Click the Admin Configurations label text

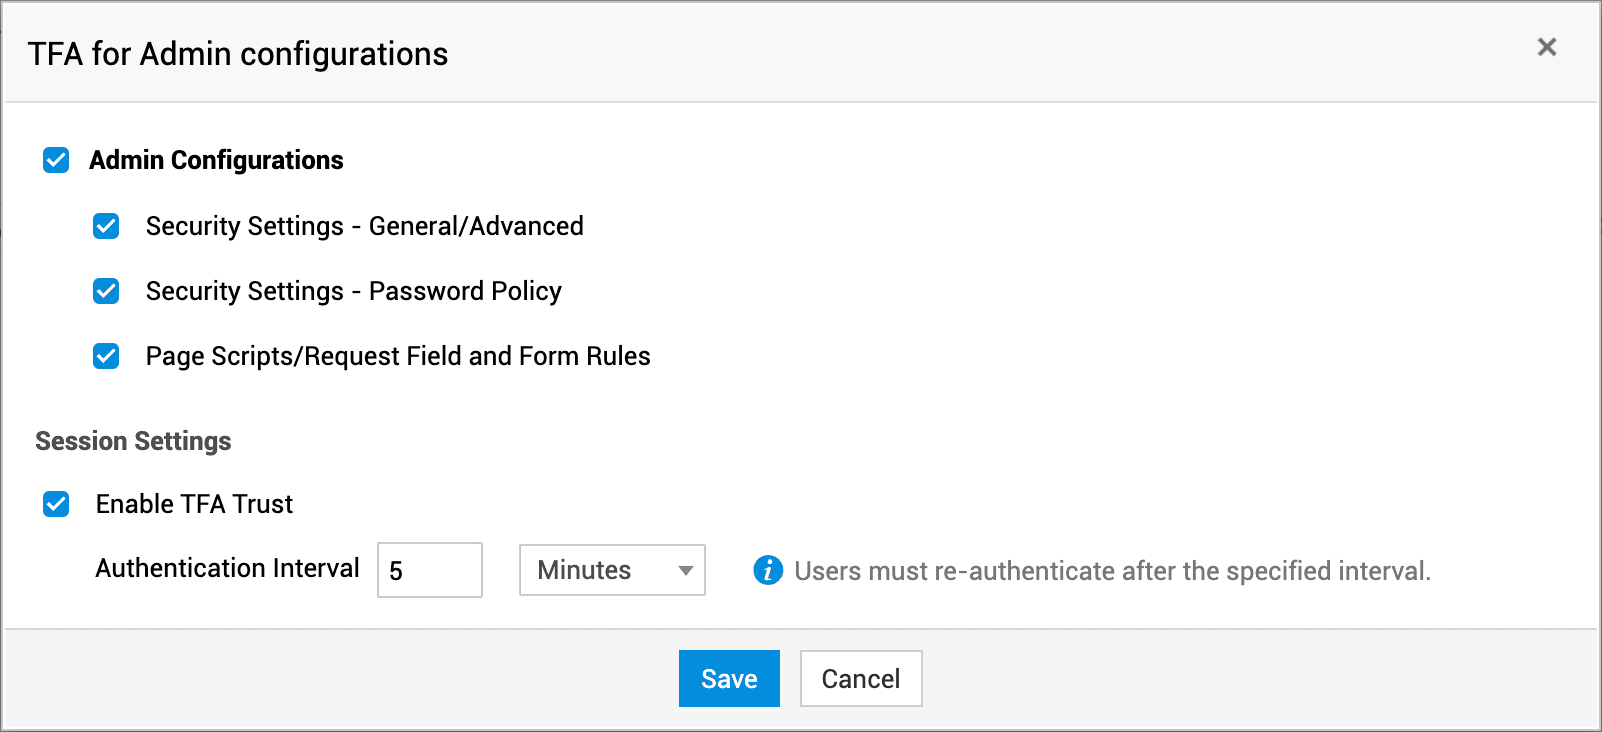(216, 160)
